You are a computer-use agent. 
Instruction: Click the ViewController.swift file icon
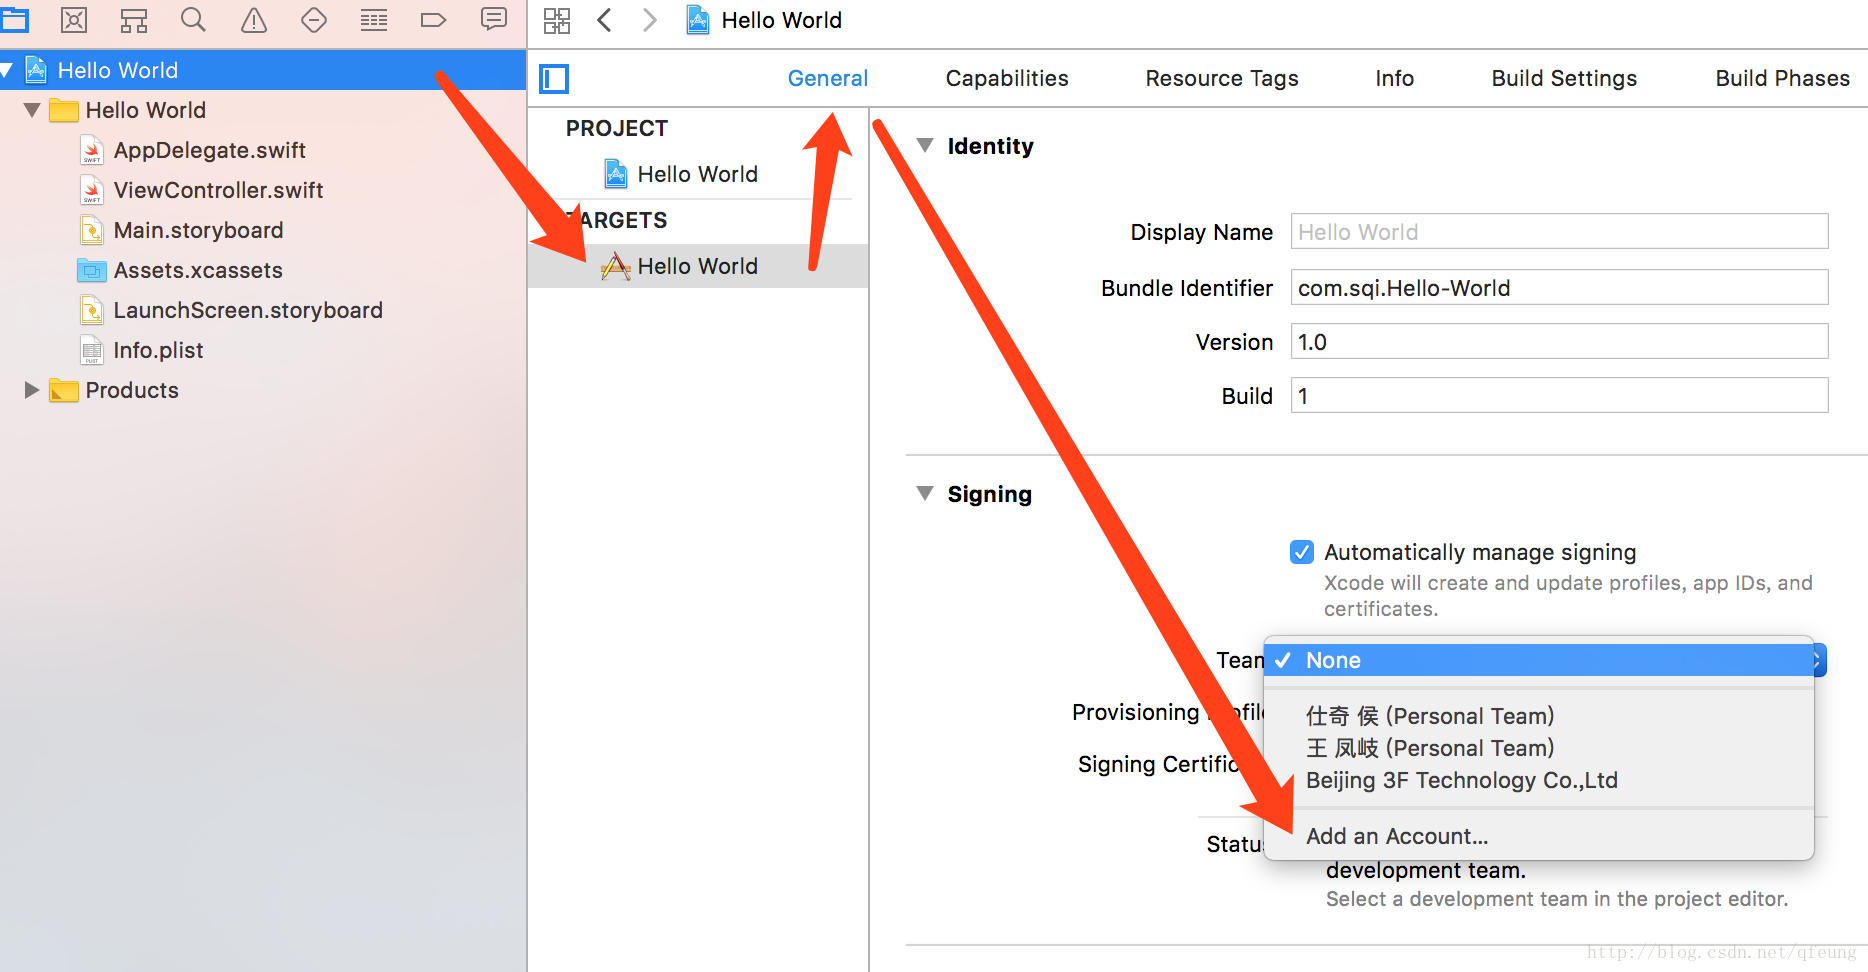coord(92,190)
